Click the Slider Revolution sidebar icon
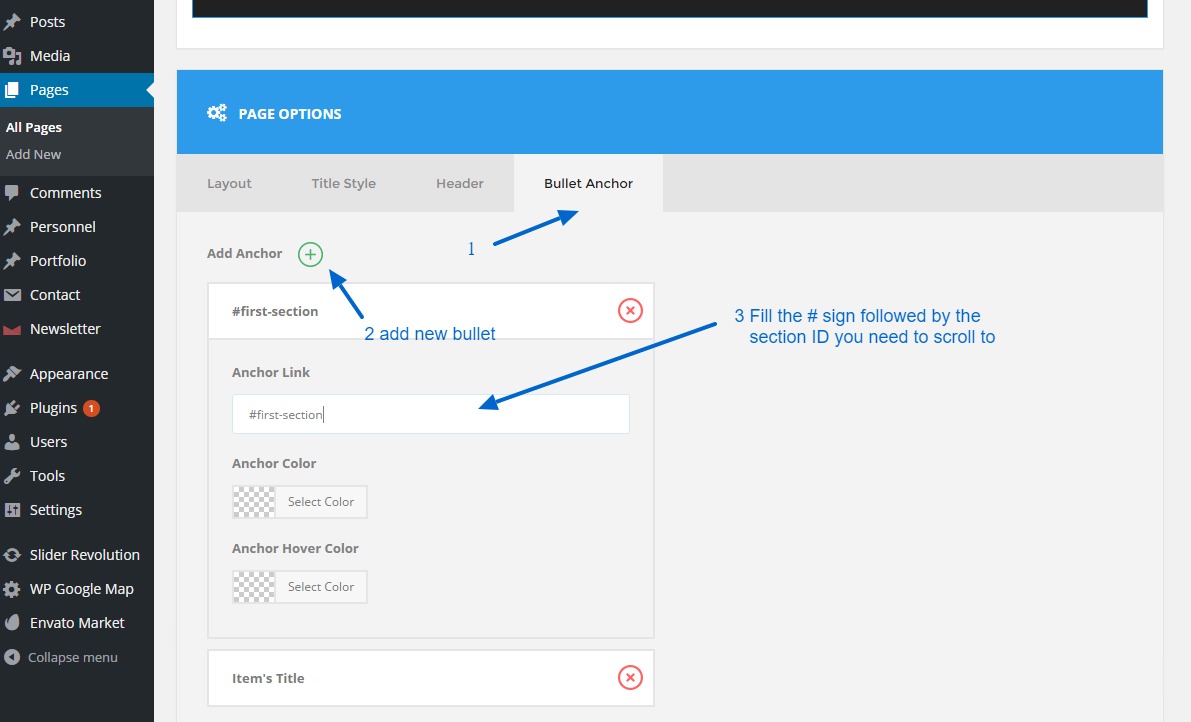1191x722 pixels. click(12, 555)
